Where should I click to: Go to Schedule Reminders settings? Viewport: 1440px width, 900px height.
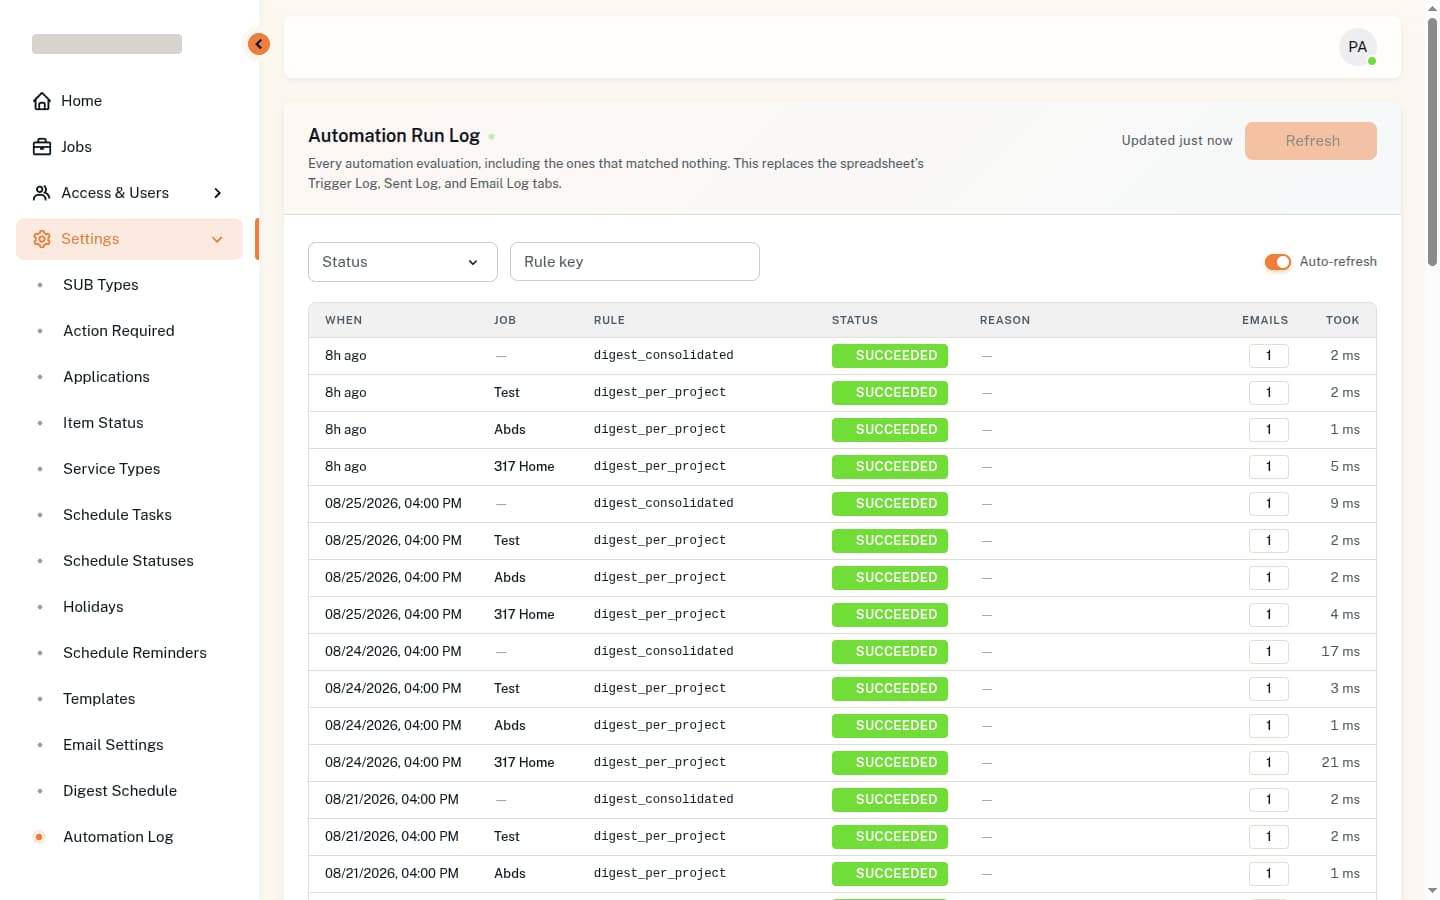(x=134, y=653)
